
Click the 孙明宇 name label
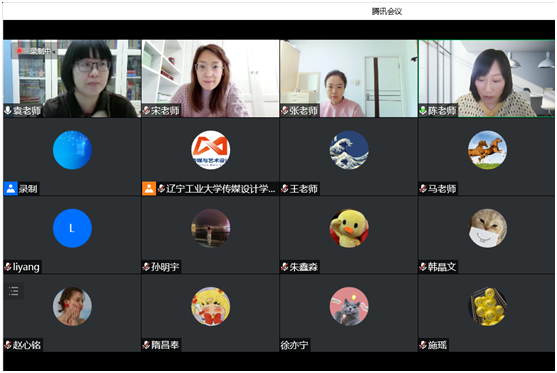coord(166,267)
